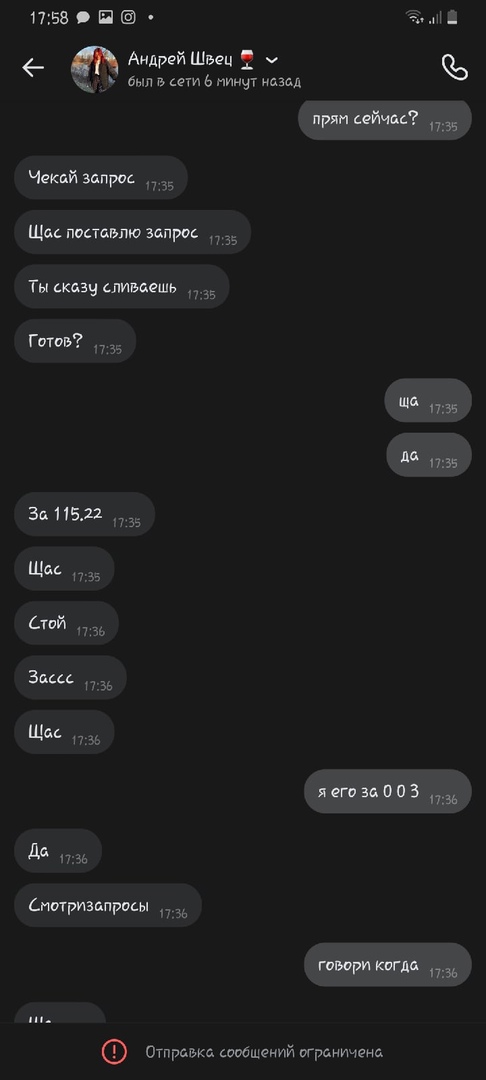The image size is (486, 1080).
Task: Tap the red warning exclamation icon
Action: coord(114,1052)
